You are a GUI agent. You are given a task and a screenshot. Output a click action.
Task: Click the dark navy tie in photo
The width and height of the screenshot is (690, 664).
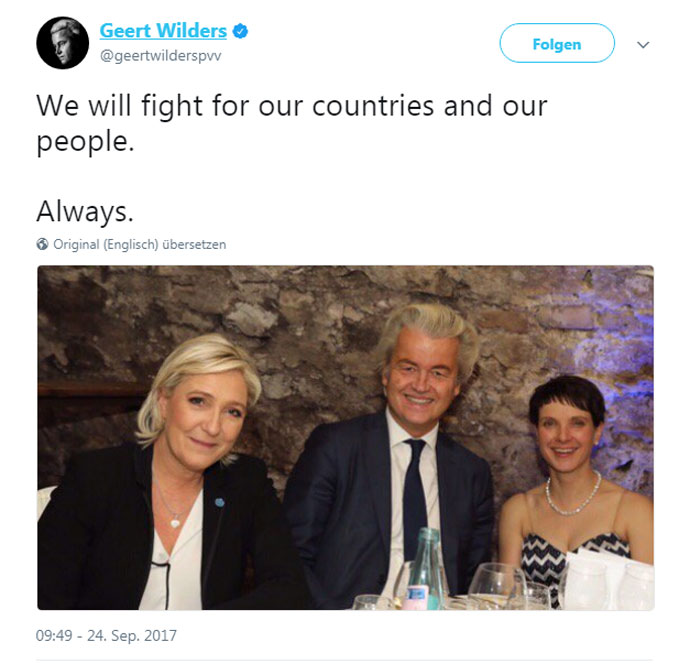tap(414, 499)
